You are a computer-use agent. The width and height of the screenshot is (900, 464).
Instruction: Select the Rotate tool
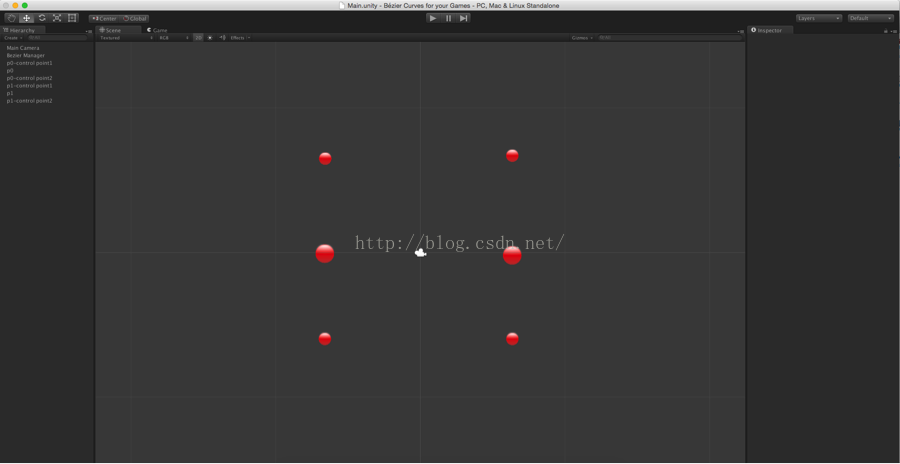[42, 18]
